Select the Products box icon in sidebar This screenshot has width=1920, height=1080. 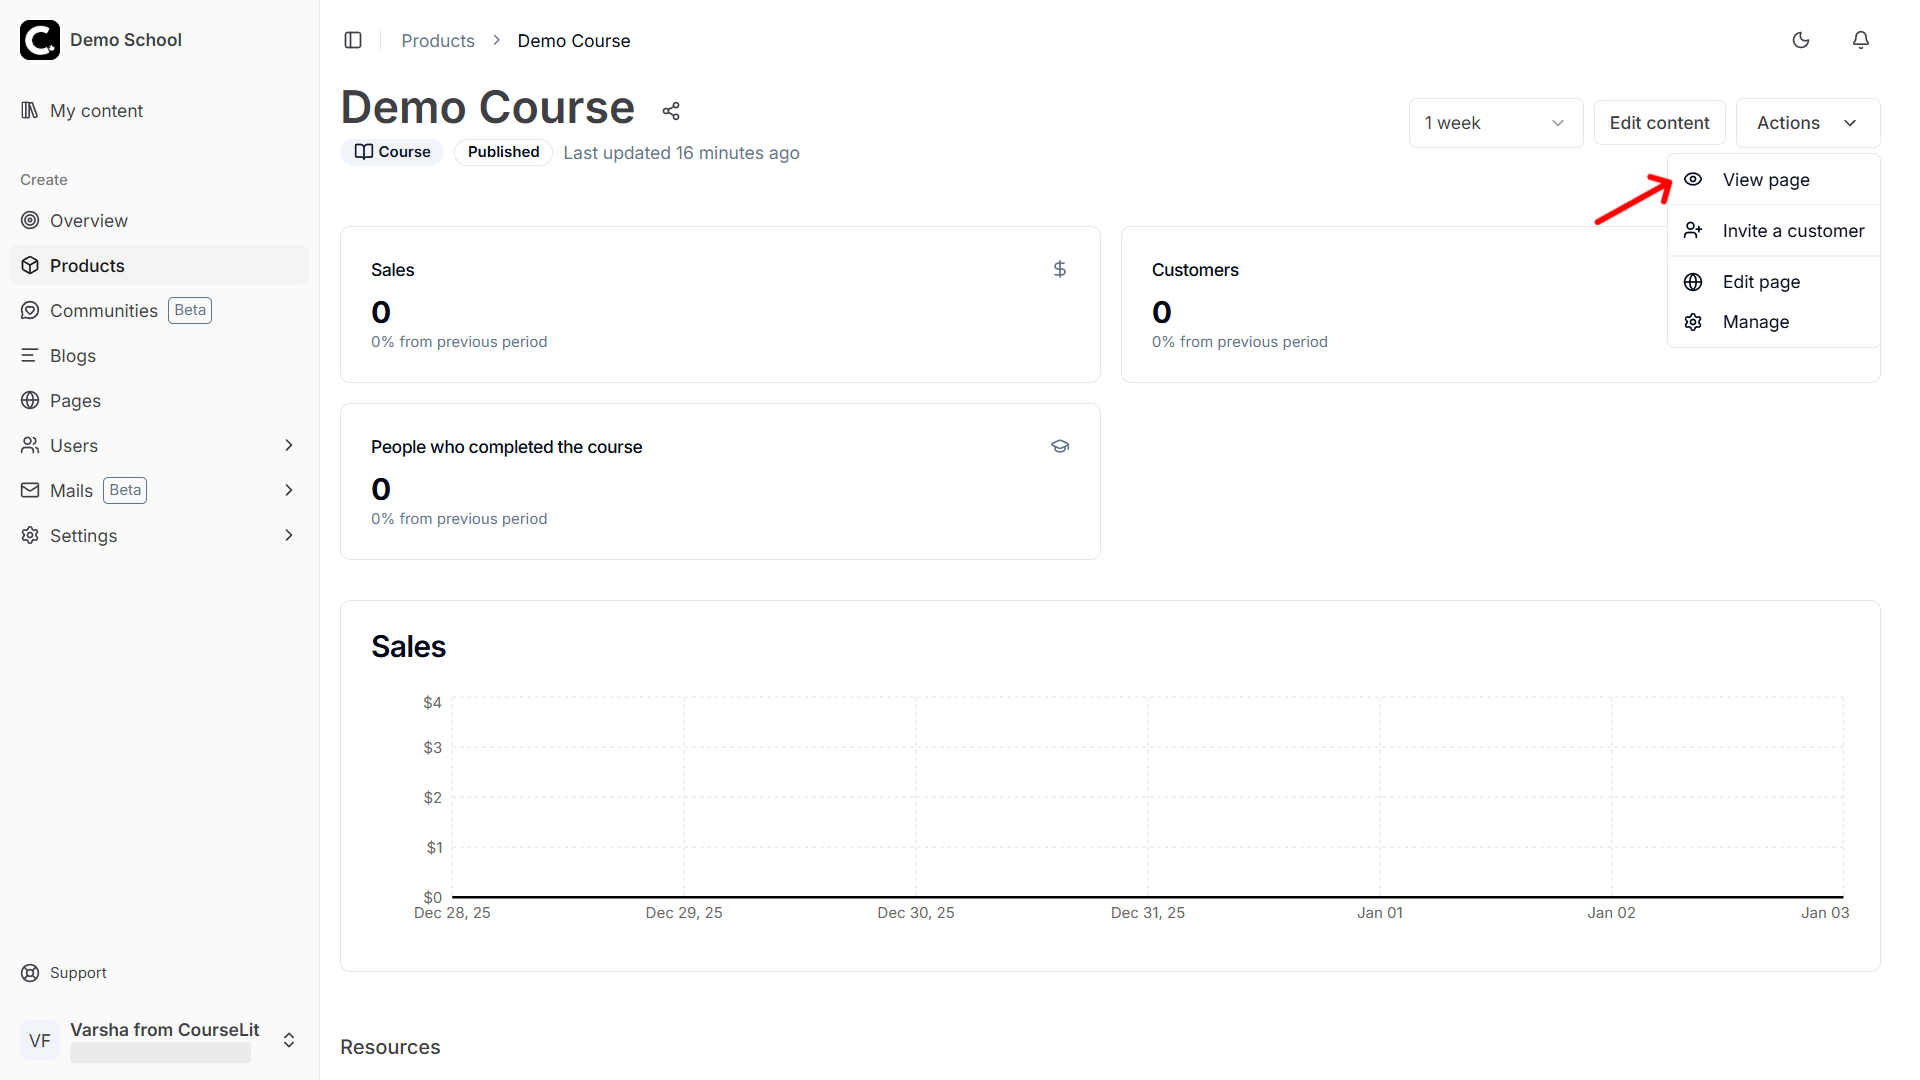pos(30,265)
